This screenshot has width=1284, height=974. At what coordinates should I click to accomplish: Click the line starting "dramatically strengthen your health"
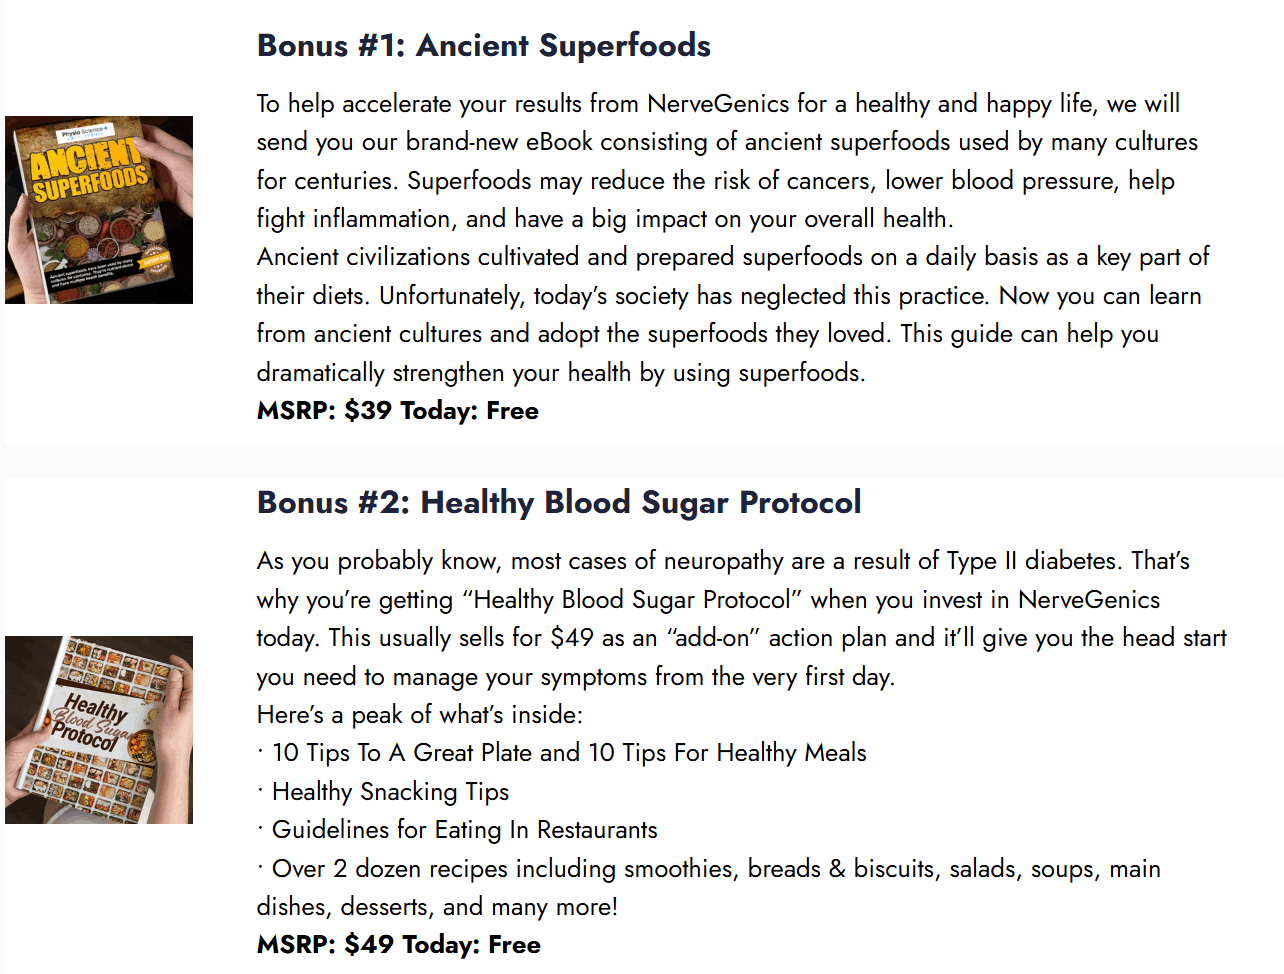click(561, 373)
